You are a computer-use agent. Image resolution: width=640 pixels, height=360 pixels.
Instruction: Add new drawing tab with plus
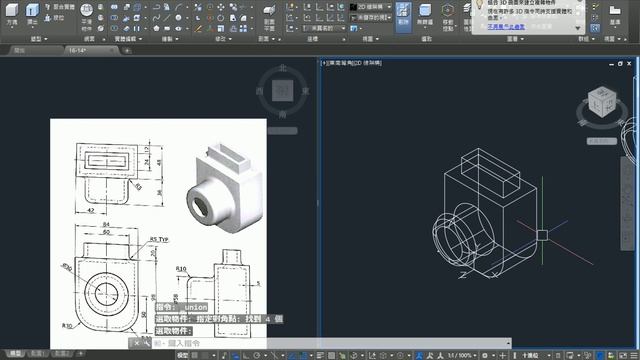coord(127,51)
